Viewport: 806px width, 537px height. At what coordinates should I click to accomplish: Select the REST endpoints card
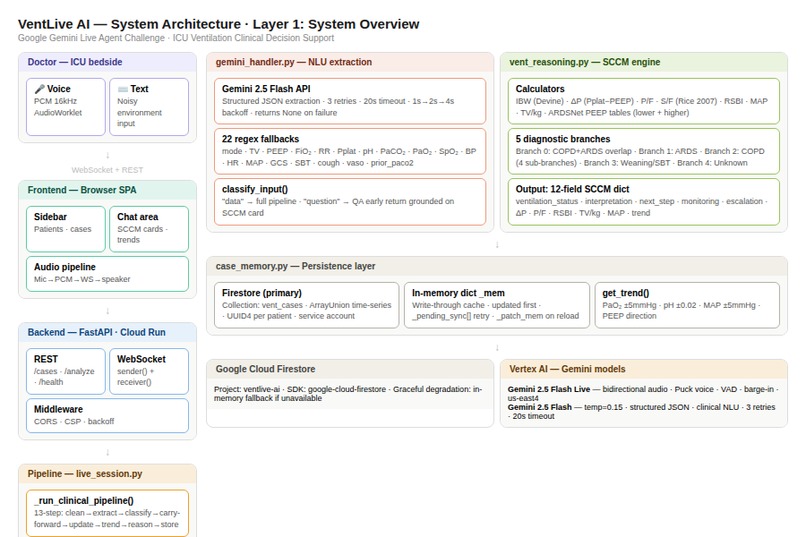[x=66, y=372]
